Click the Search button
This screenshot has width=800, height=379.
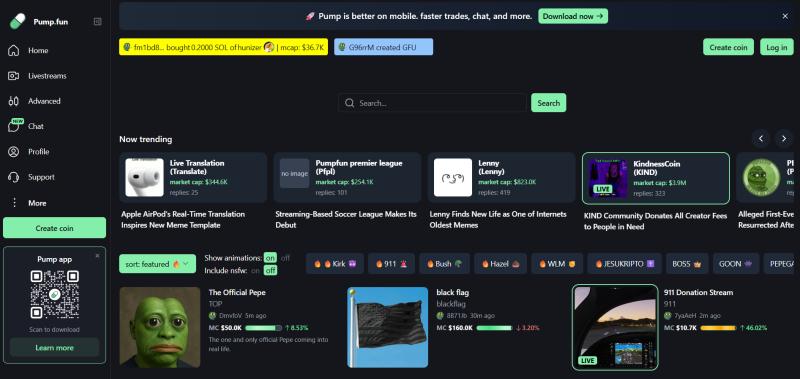(548, 103)
